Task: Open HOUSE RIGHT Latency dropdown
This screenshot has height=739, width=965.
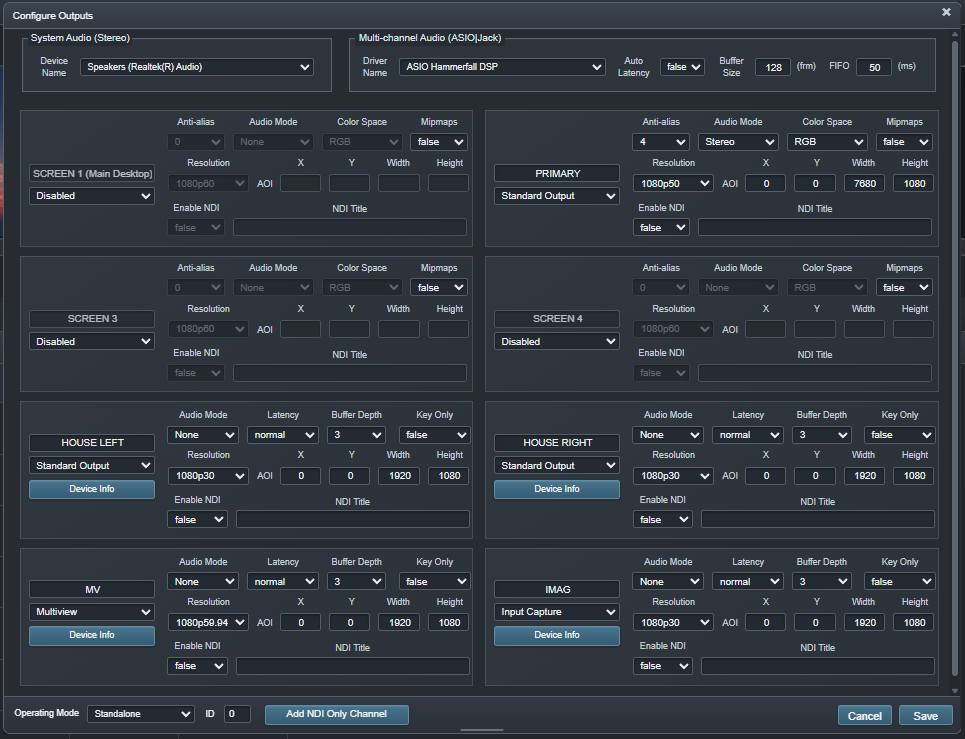Action: coord(748,435)
